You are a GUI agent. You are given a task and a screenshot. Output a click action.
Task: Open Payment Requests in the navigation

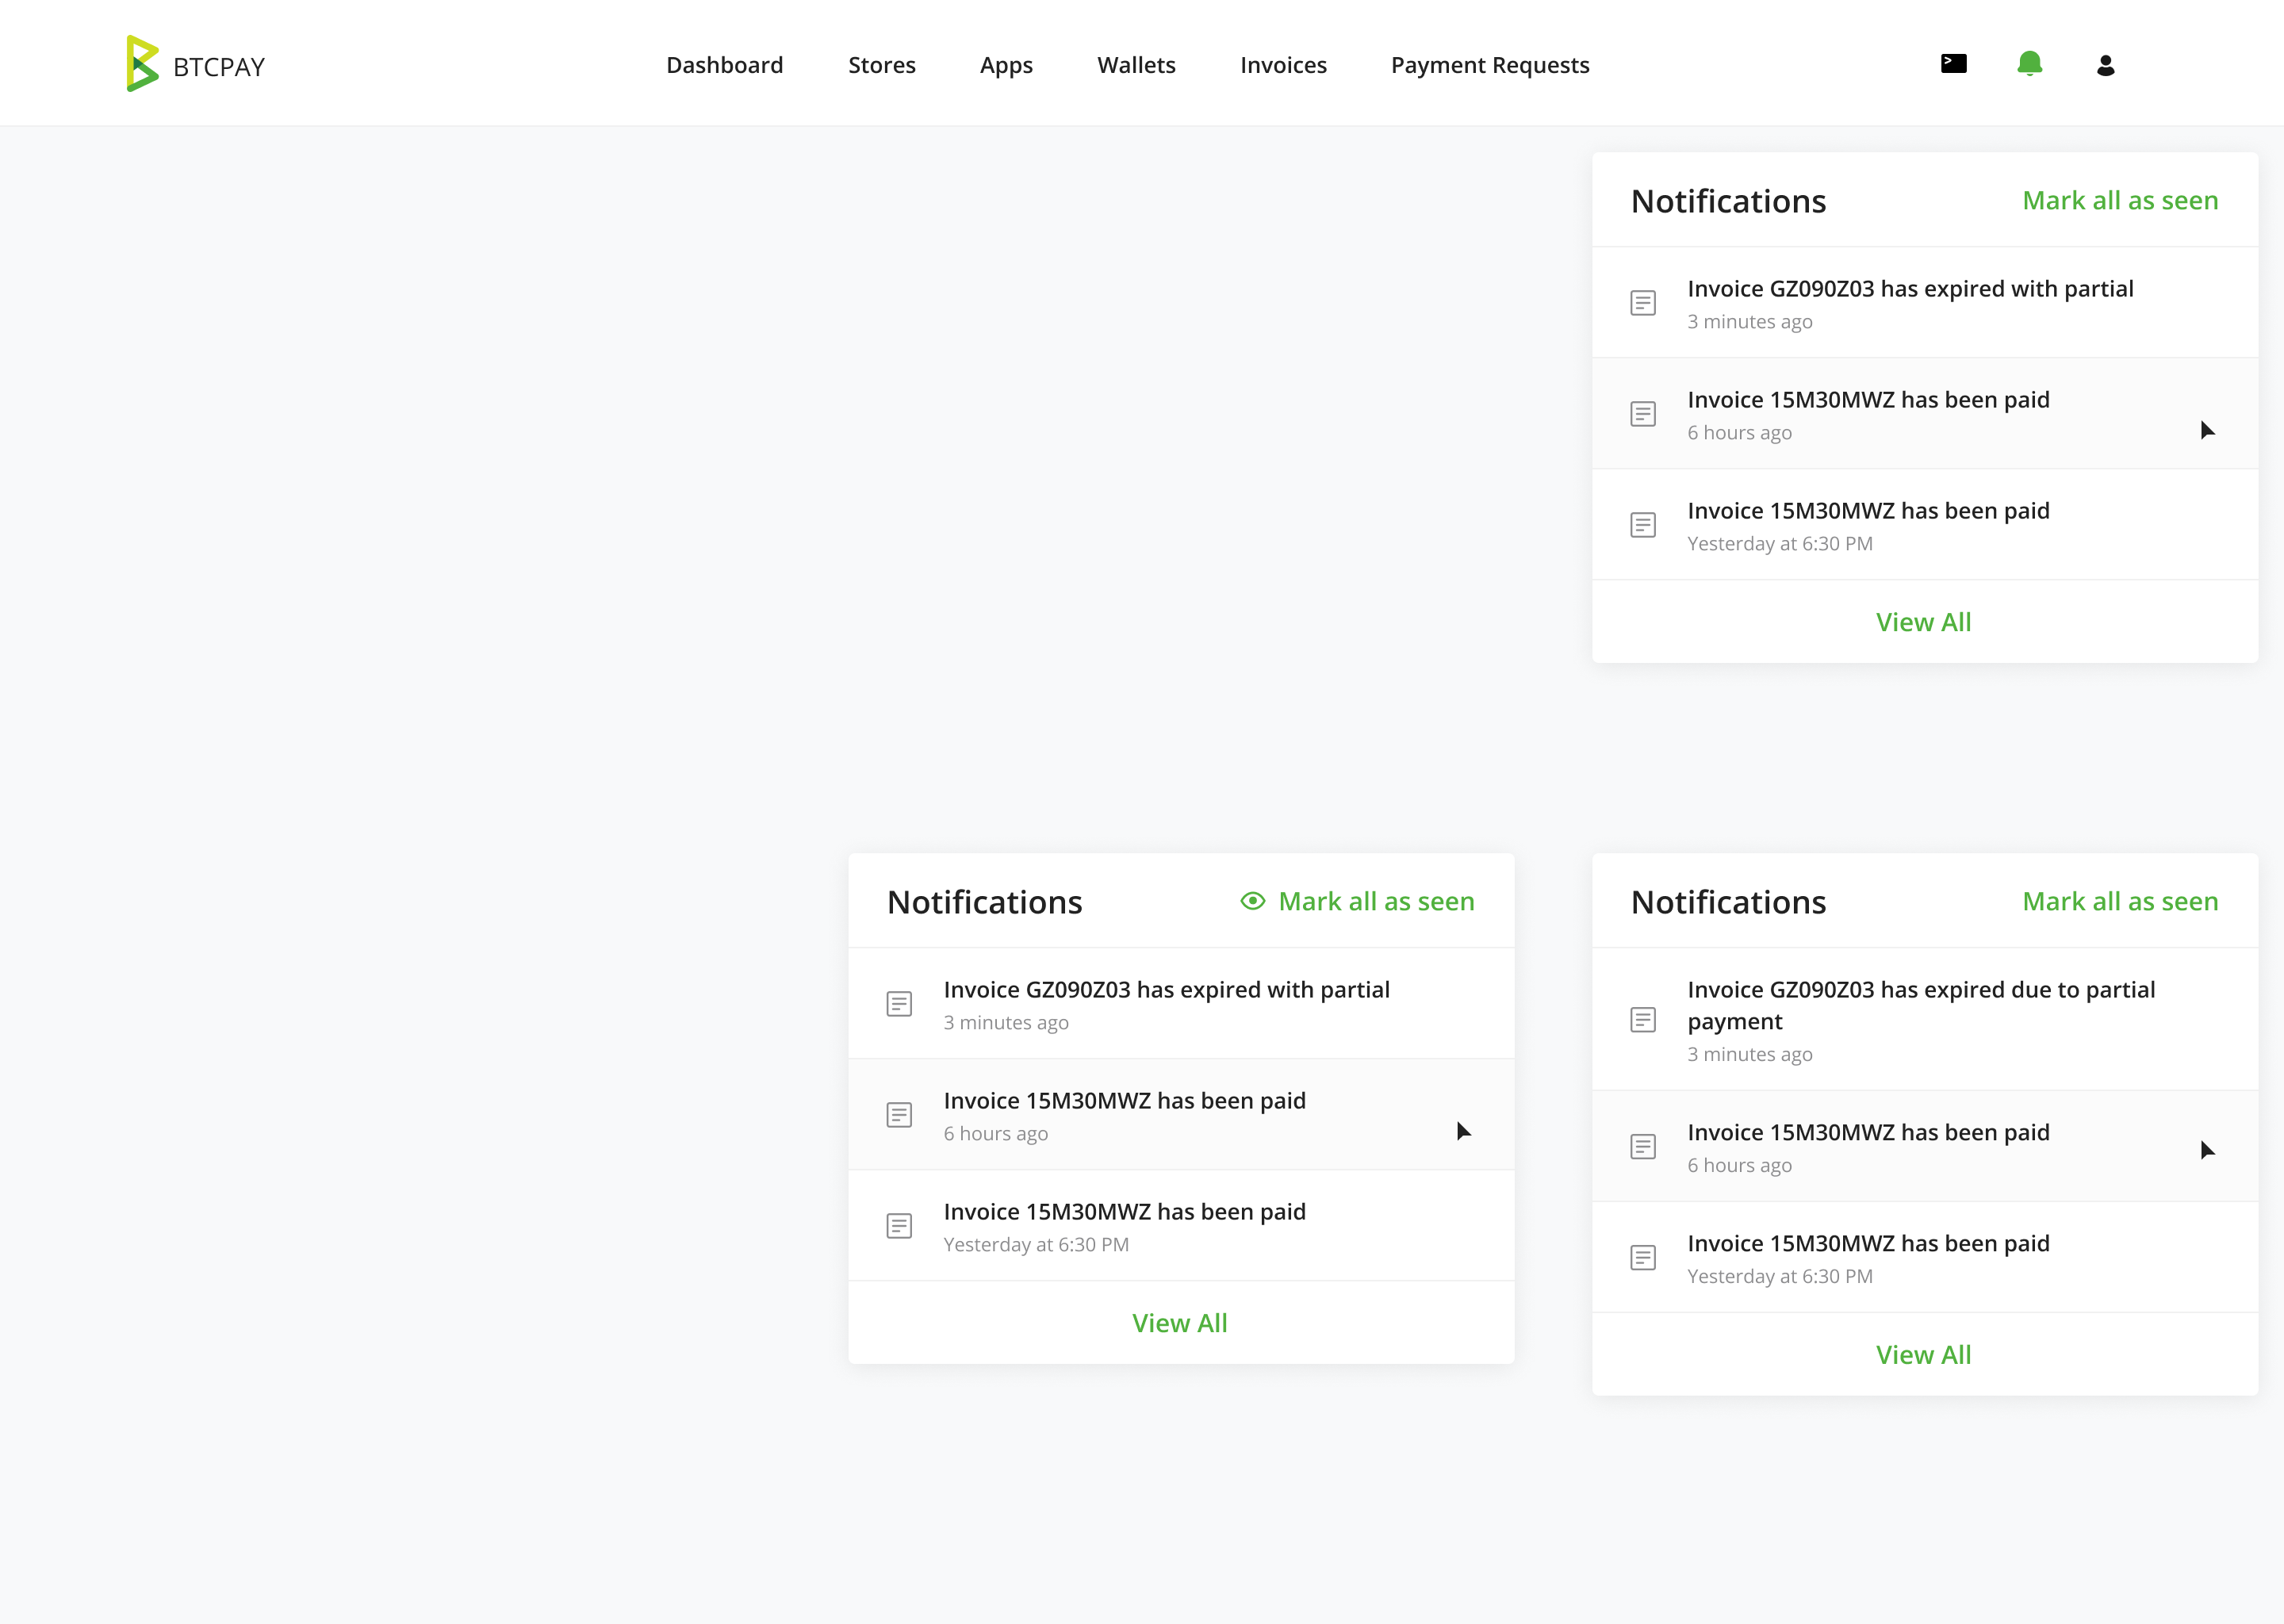[1490, 65]
